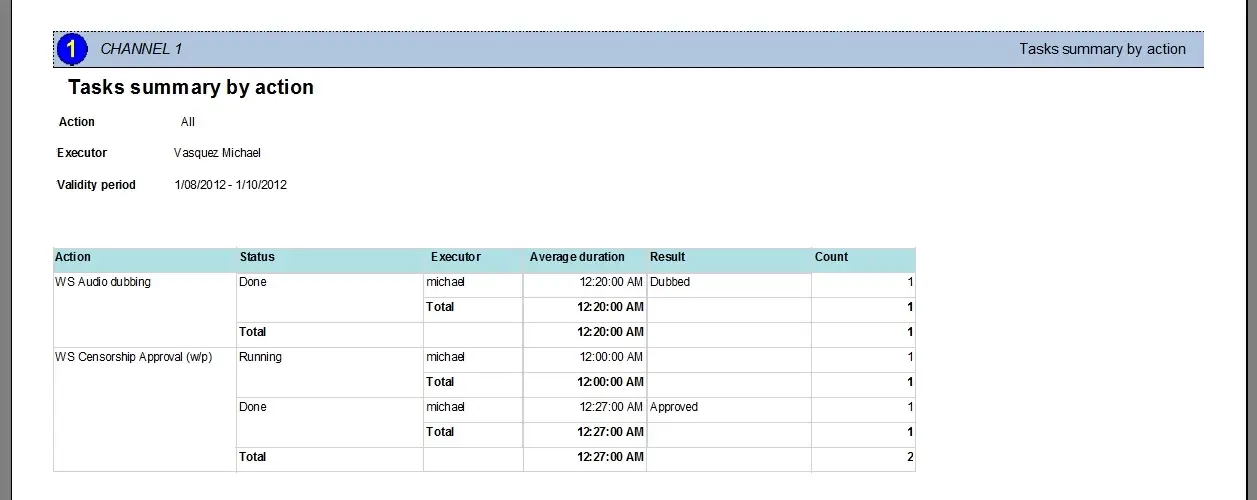Select the 'Tasks summary by action' text in the blue header bar
The width and height of the screenshot is (1257, 500).
coord(1102,49)
